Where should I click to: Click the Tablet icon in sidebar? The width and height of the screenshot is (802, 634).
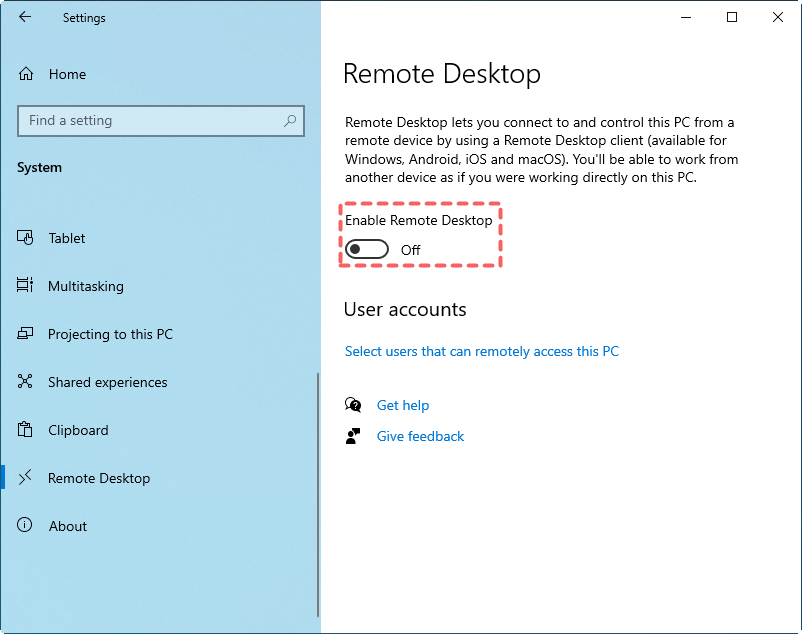26,238
